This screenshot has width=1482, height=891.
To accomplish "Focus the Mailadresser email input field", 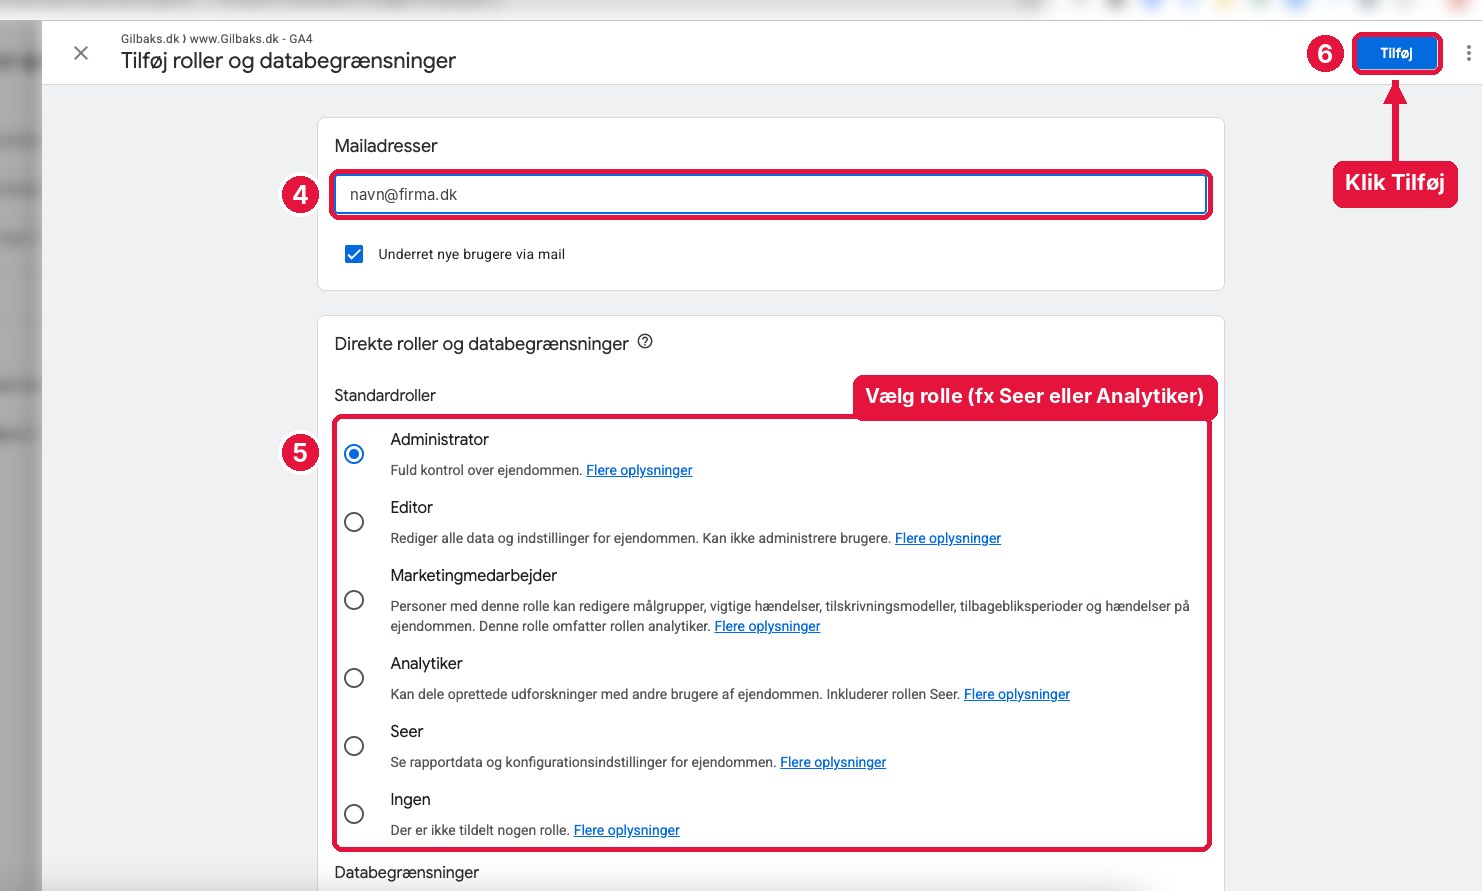I will (x=770, y=195).
